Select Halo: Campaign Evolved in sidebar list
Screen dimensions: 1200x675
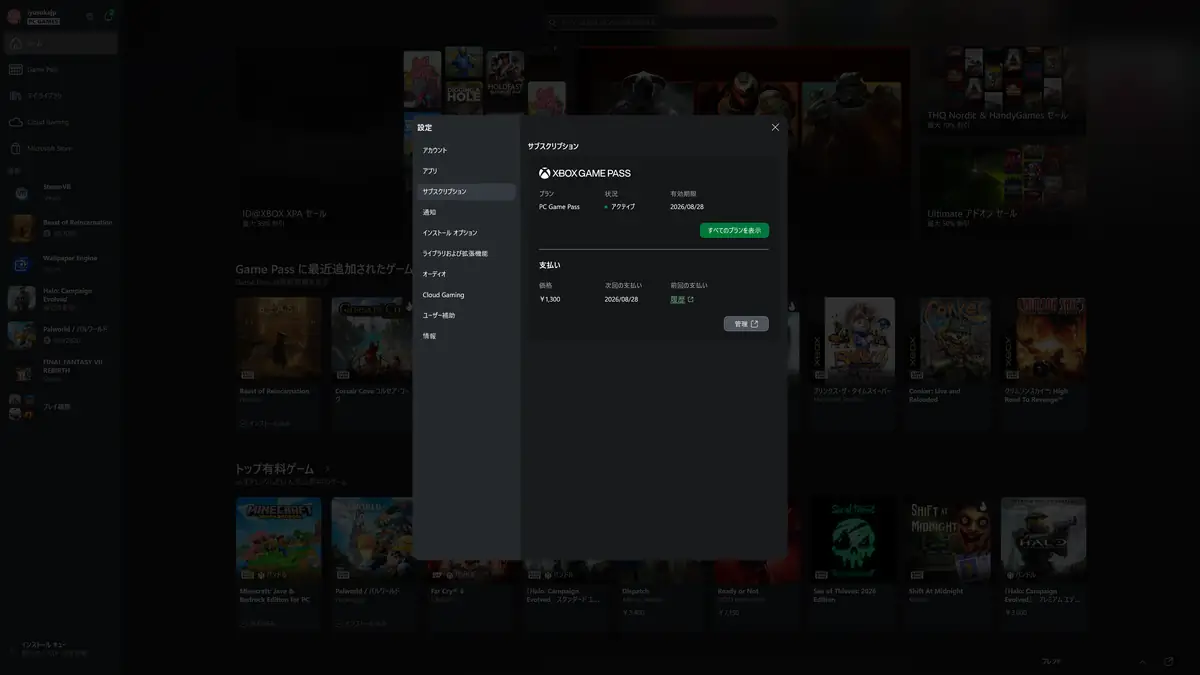(x=60, y=299)
